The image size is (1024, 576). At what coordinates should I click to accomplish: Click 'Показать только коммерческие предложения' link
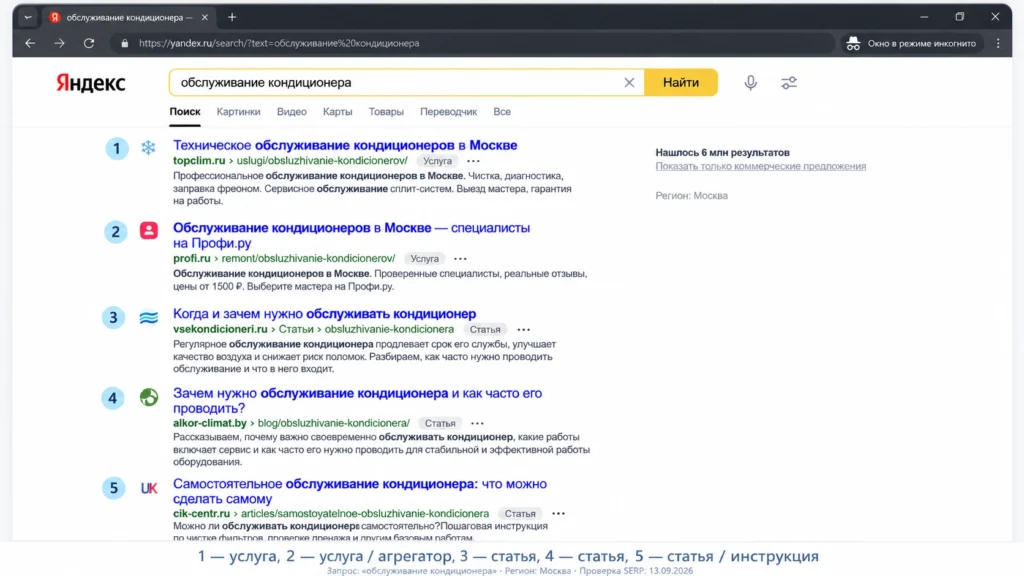pos(761,166)
